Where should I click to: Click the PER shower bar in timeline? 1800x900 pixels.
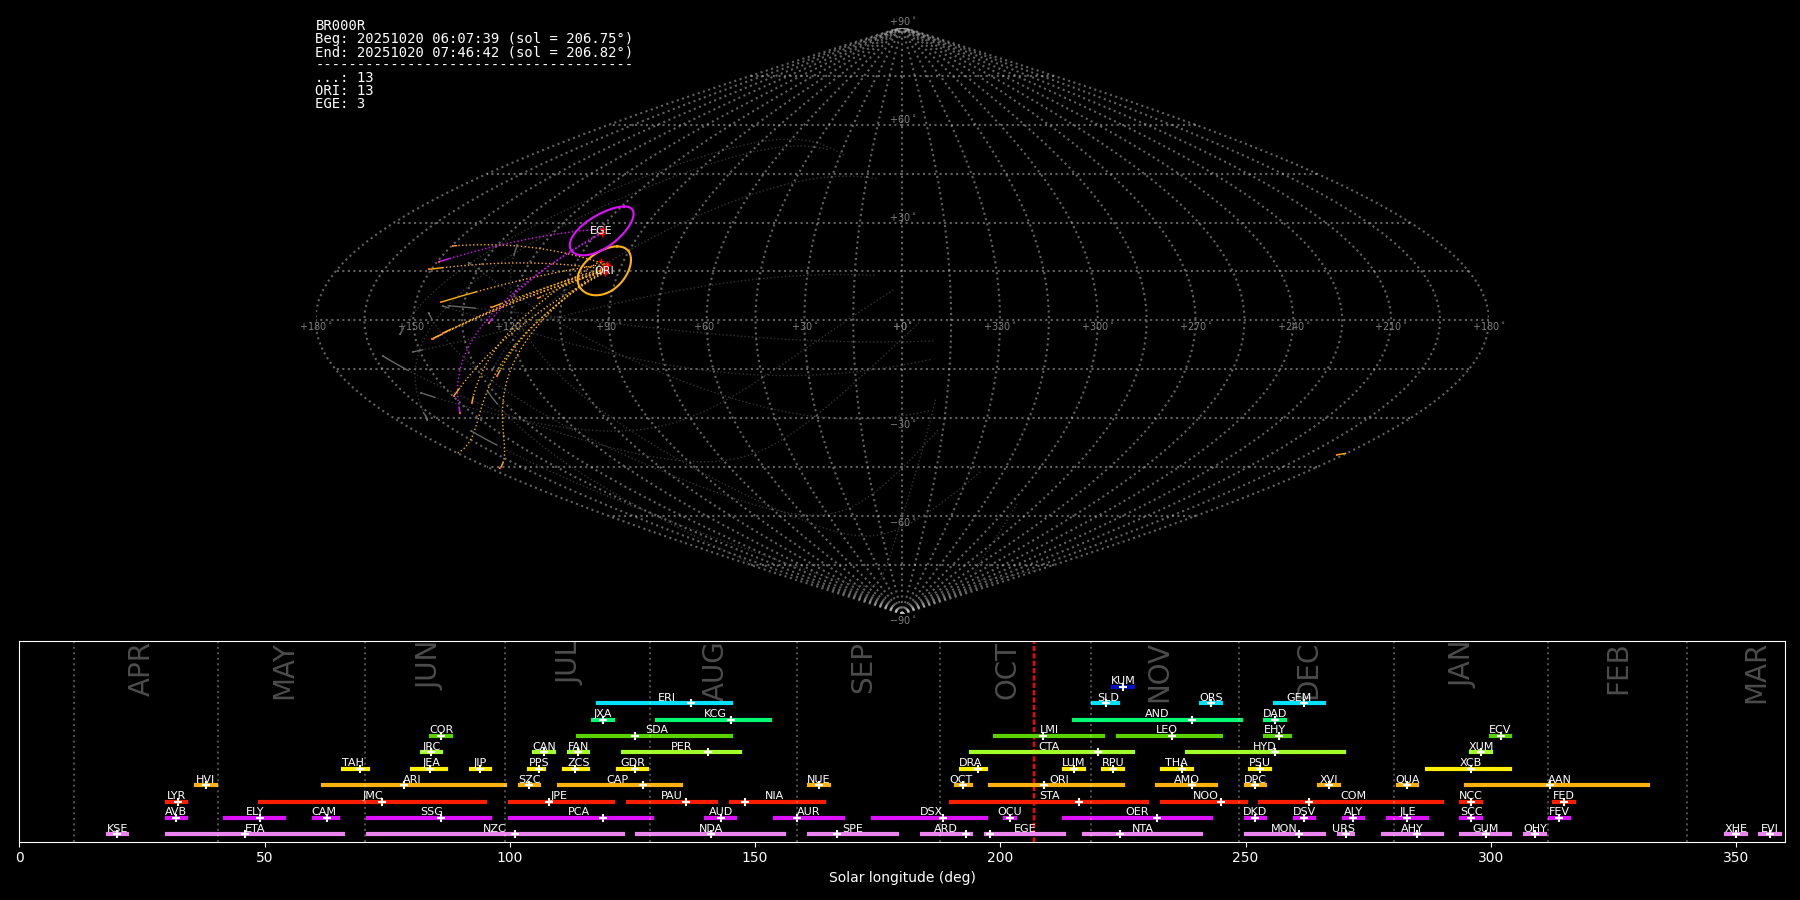681,752
